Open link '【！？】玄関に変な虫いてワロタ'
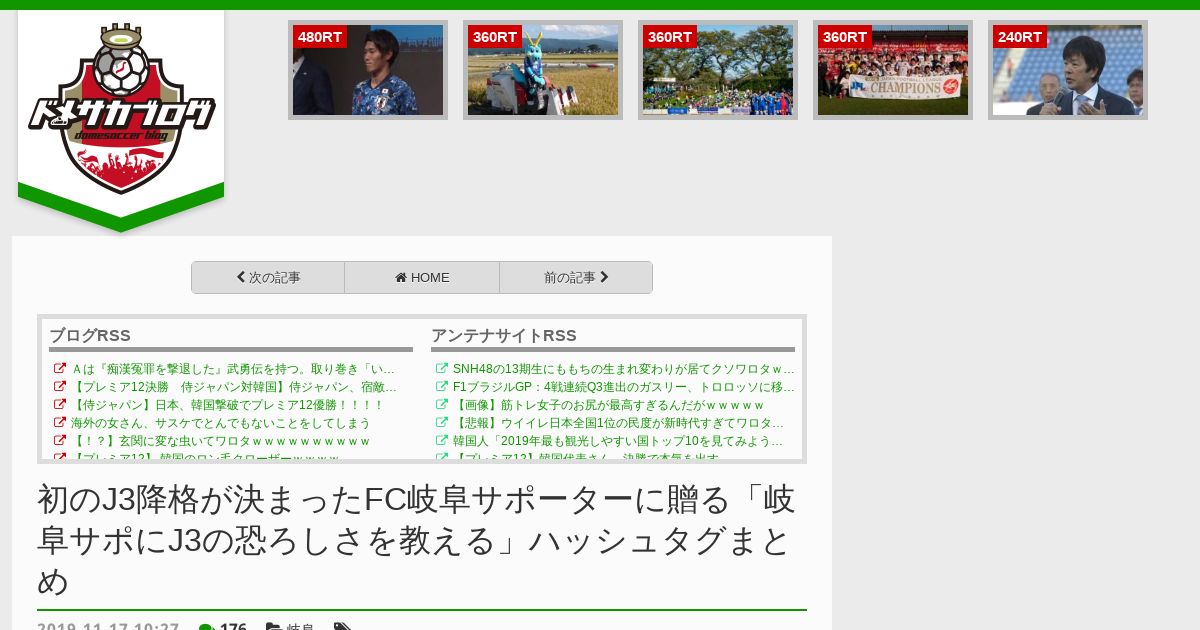This screenshot has width=1200, height=630. point(220,441)
